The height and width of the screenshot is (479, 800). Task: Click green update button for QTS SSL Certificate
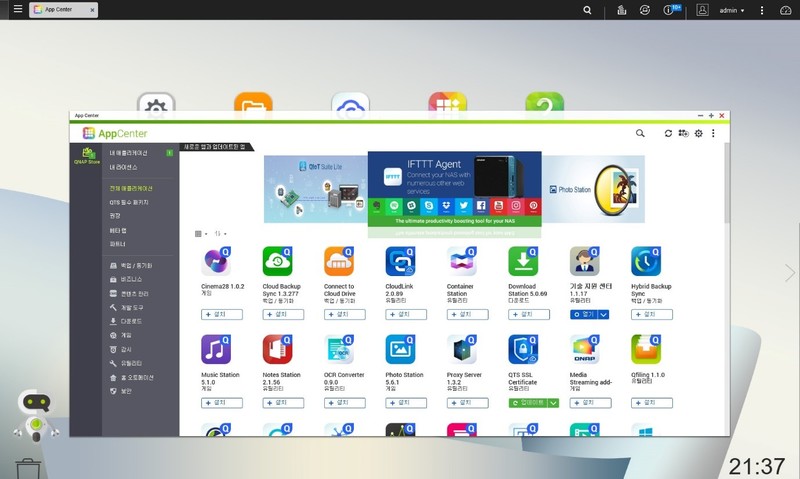point(528,403)
